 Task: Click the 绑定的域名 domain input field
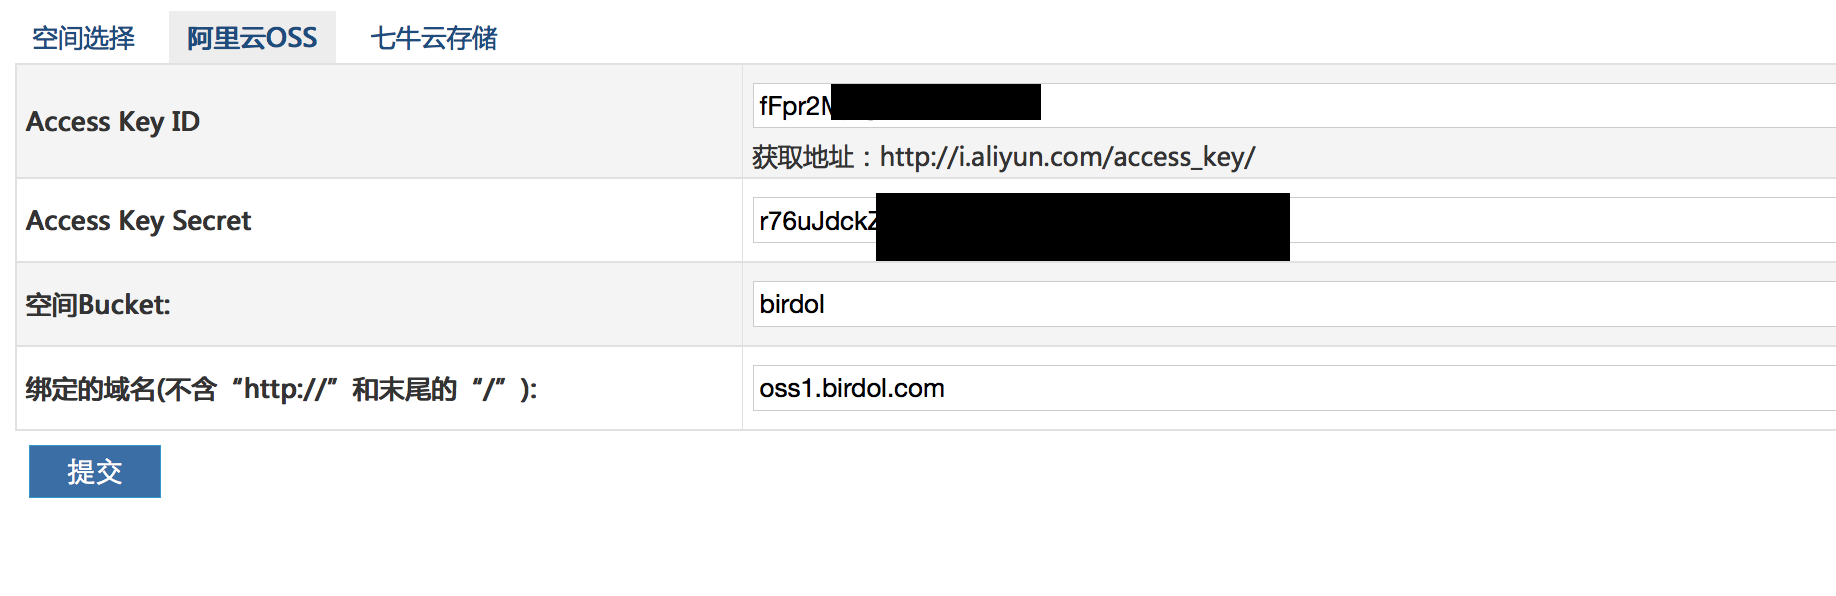point(1294,388)
